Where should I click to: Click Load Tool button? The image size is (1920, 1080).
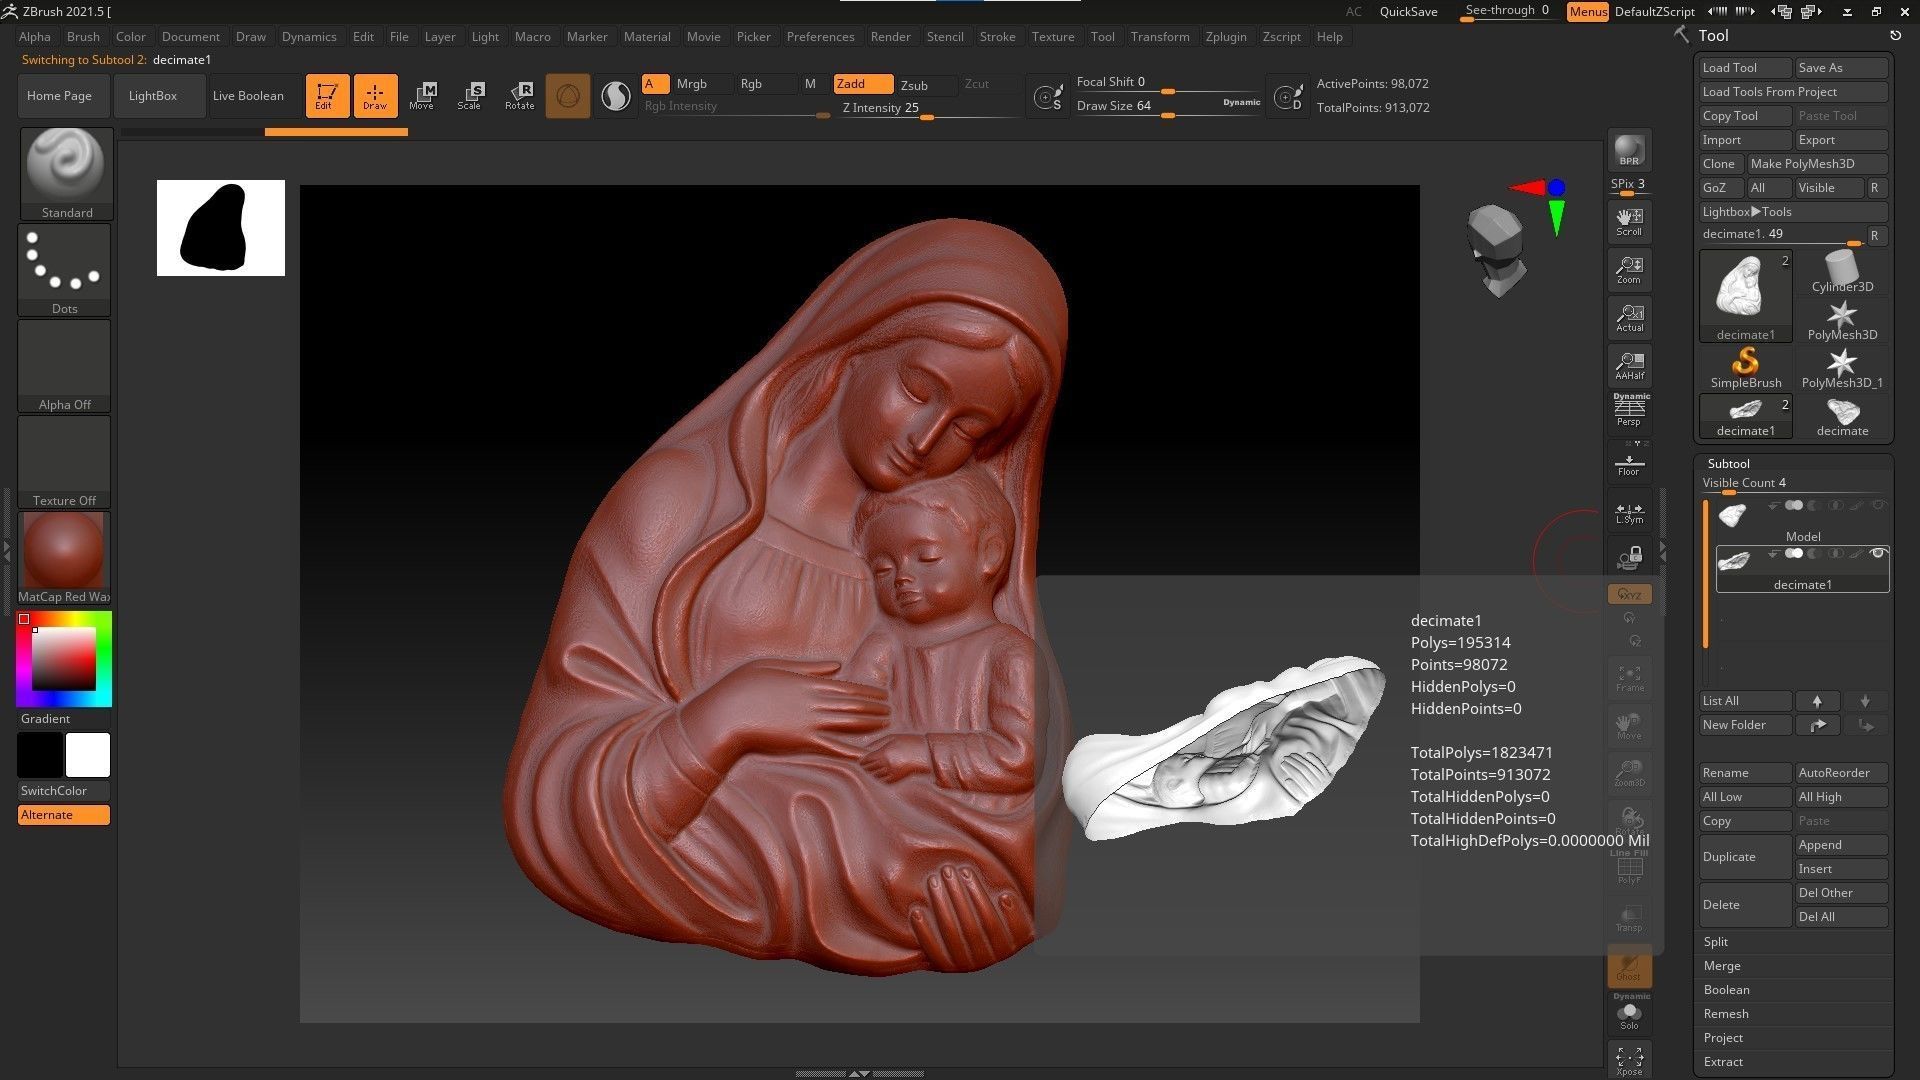pyautogui.click(x=1745, y=68)
